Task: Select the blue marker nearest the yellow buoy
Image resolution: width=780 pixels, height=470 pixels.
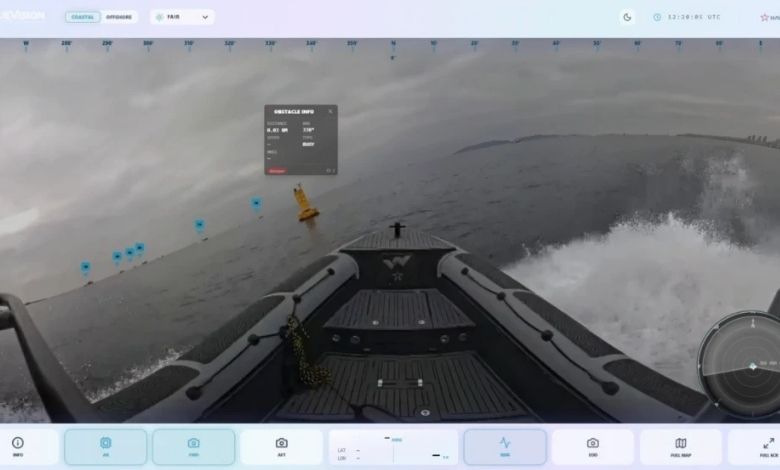Action: click(x=256, y=203)
